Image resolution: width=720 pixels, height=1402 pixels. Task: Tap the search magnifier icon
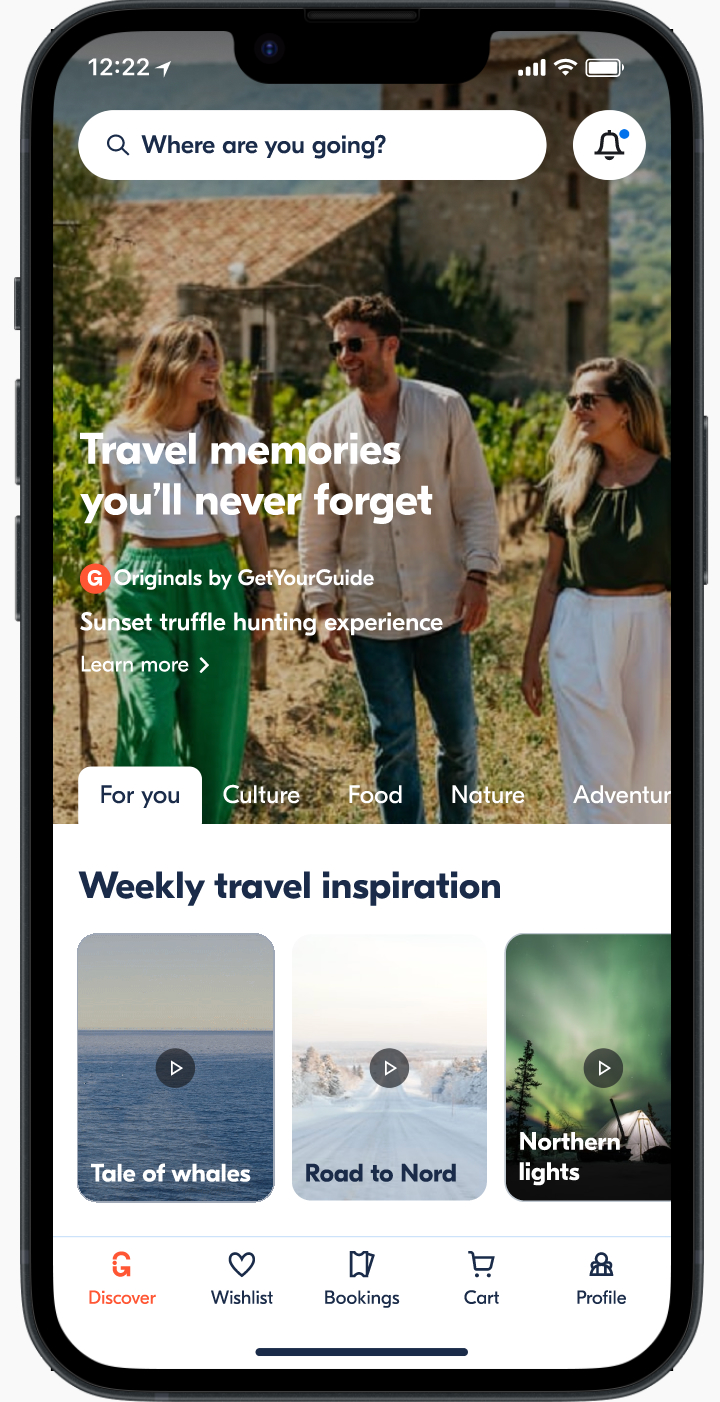click(118, 146)
